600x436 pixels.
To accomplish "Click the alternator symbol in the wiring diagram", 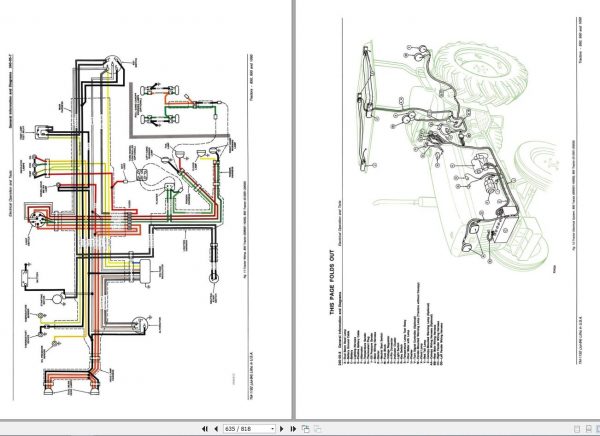I will (x=139, y=325).
